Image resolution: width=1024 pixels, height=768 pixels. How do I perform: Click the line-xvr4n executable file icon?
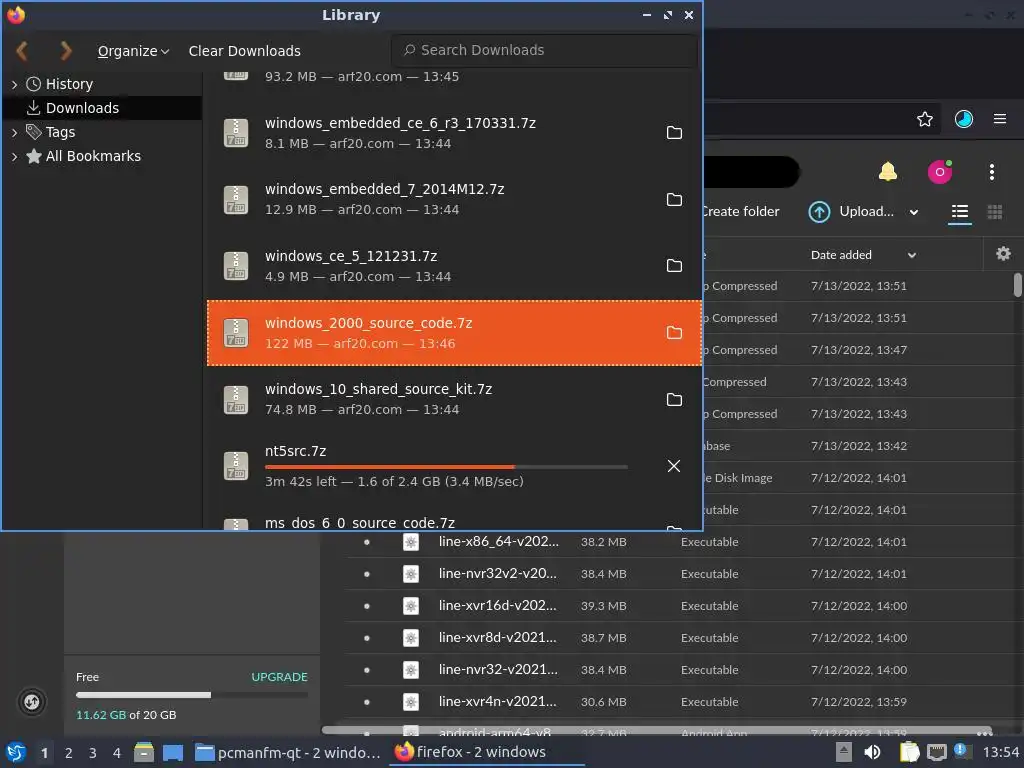(x=411, y=702)
